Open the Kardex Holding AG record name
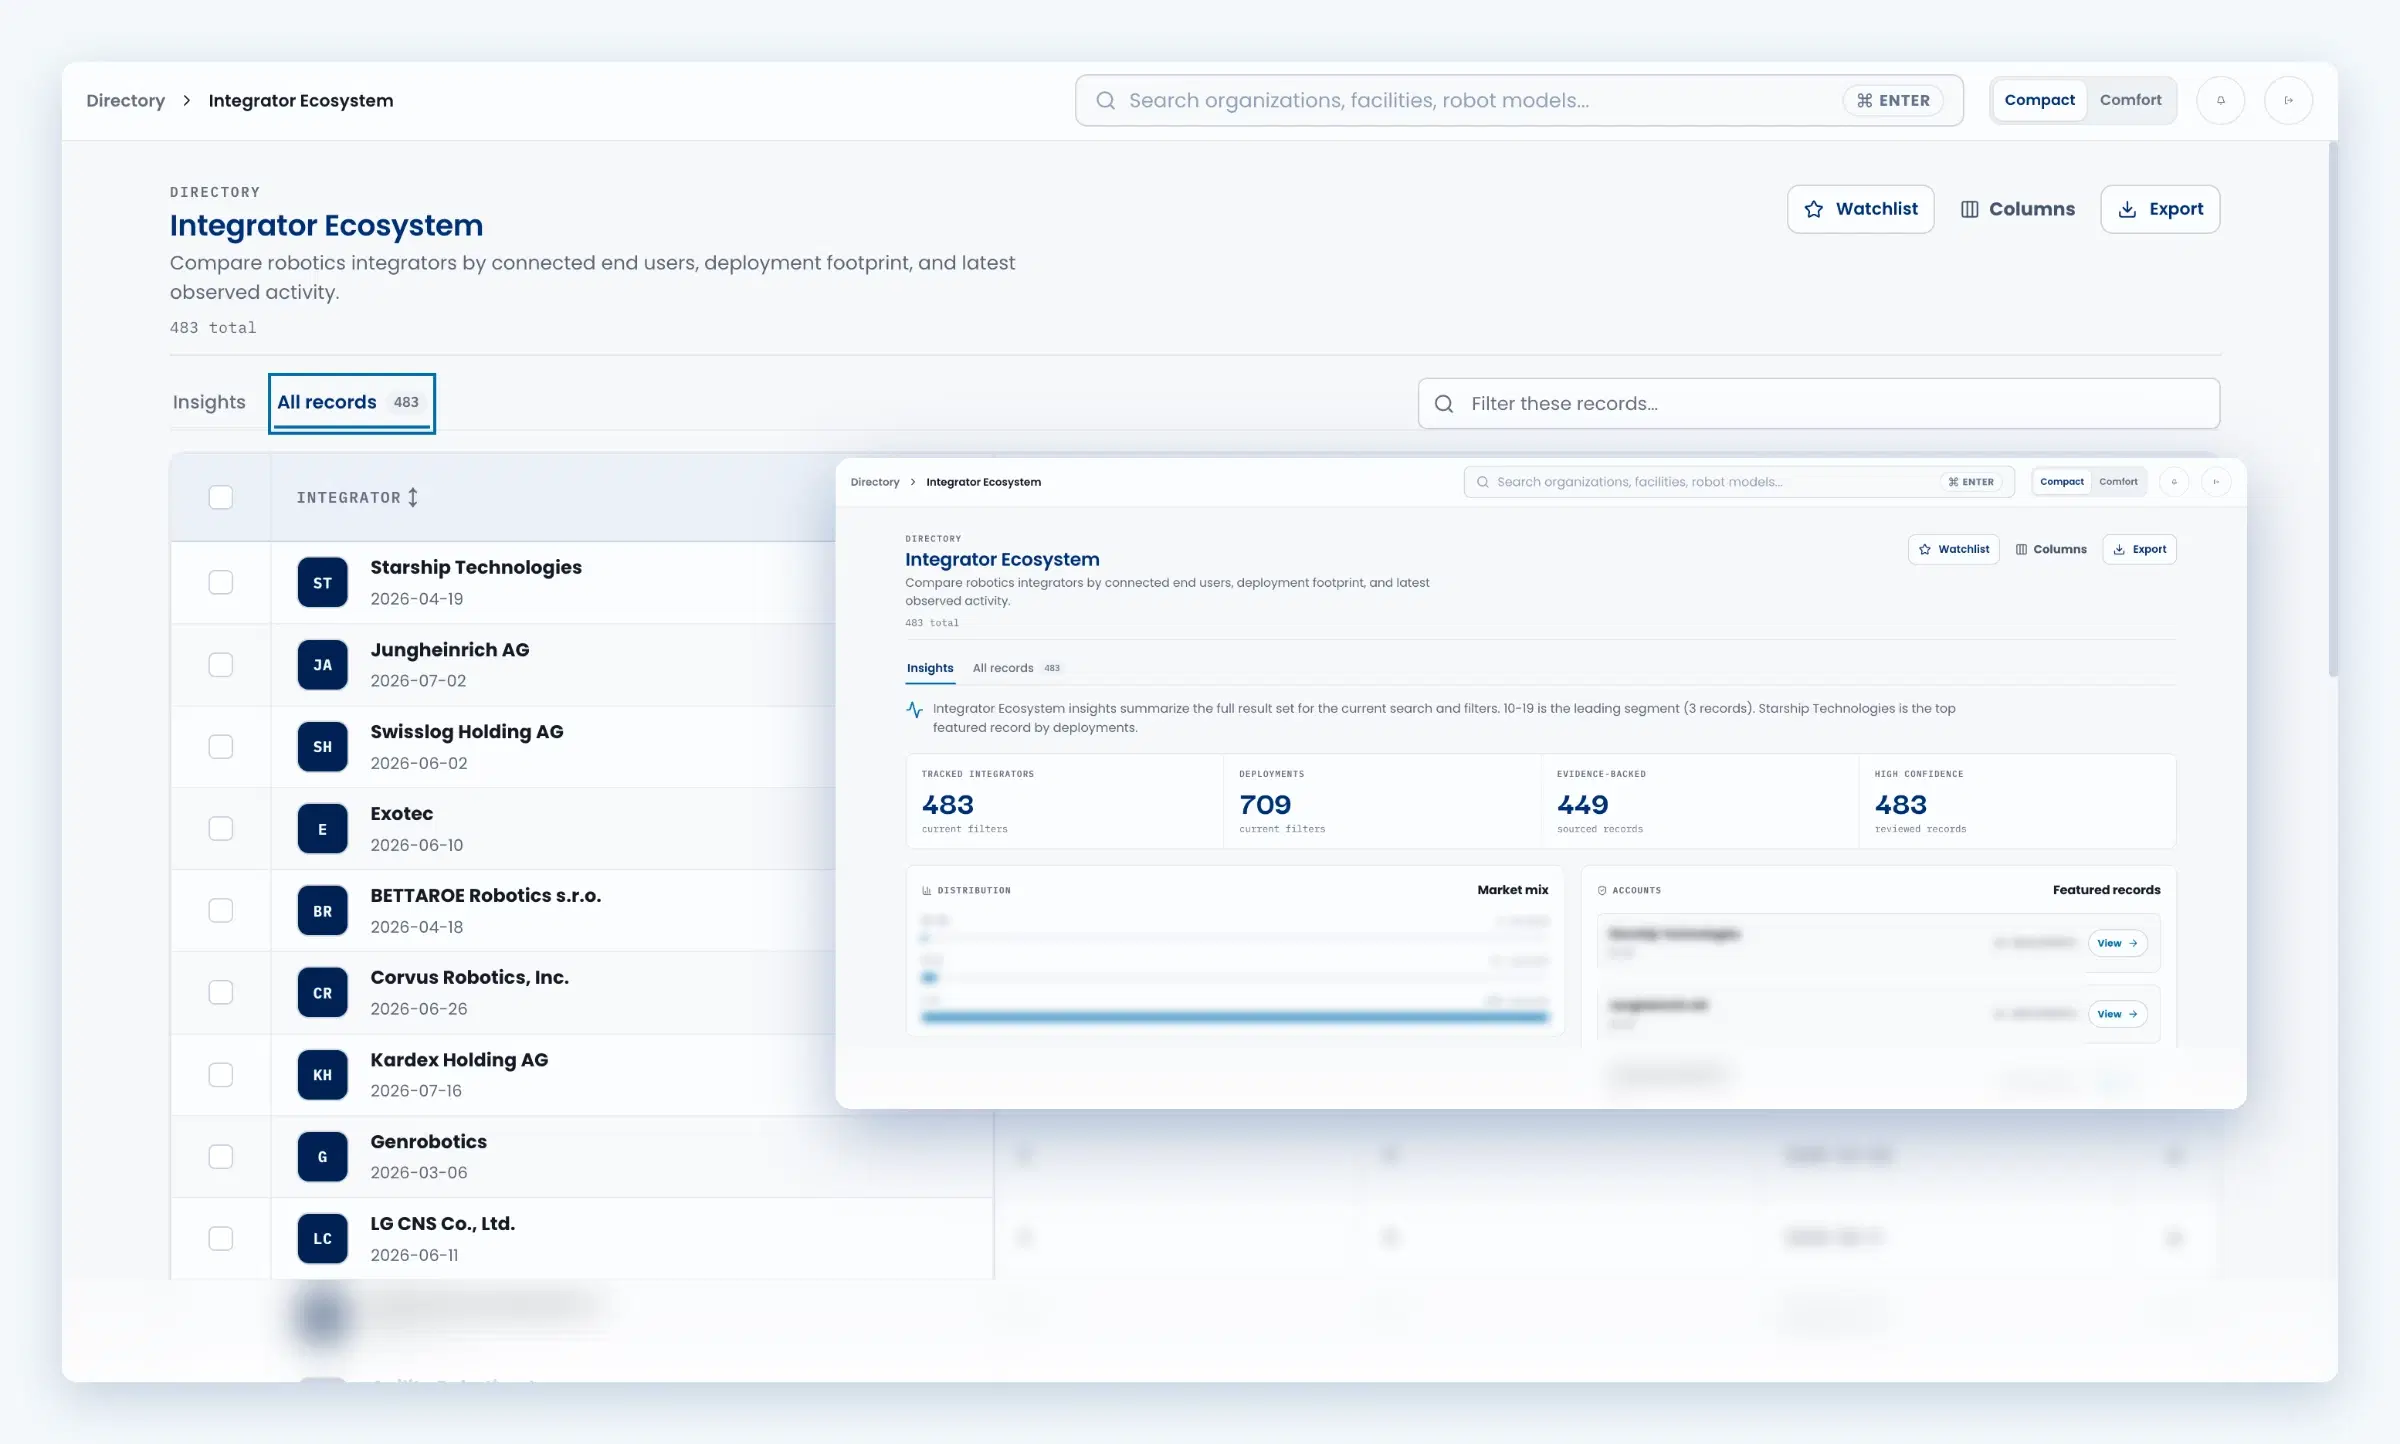This screenshot has height=1444, width=2400. [x=459, y=1059]
